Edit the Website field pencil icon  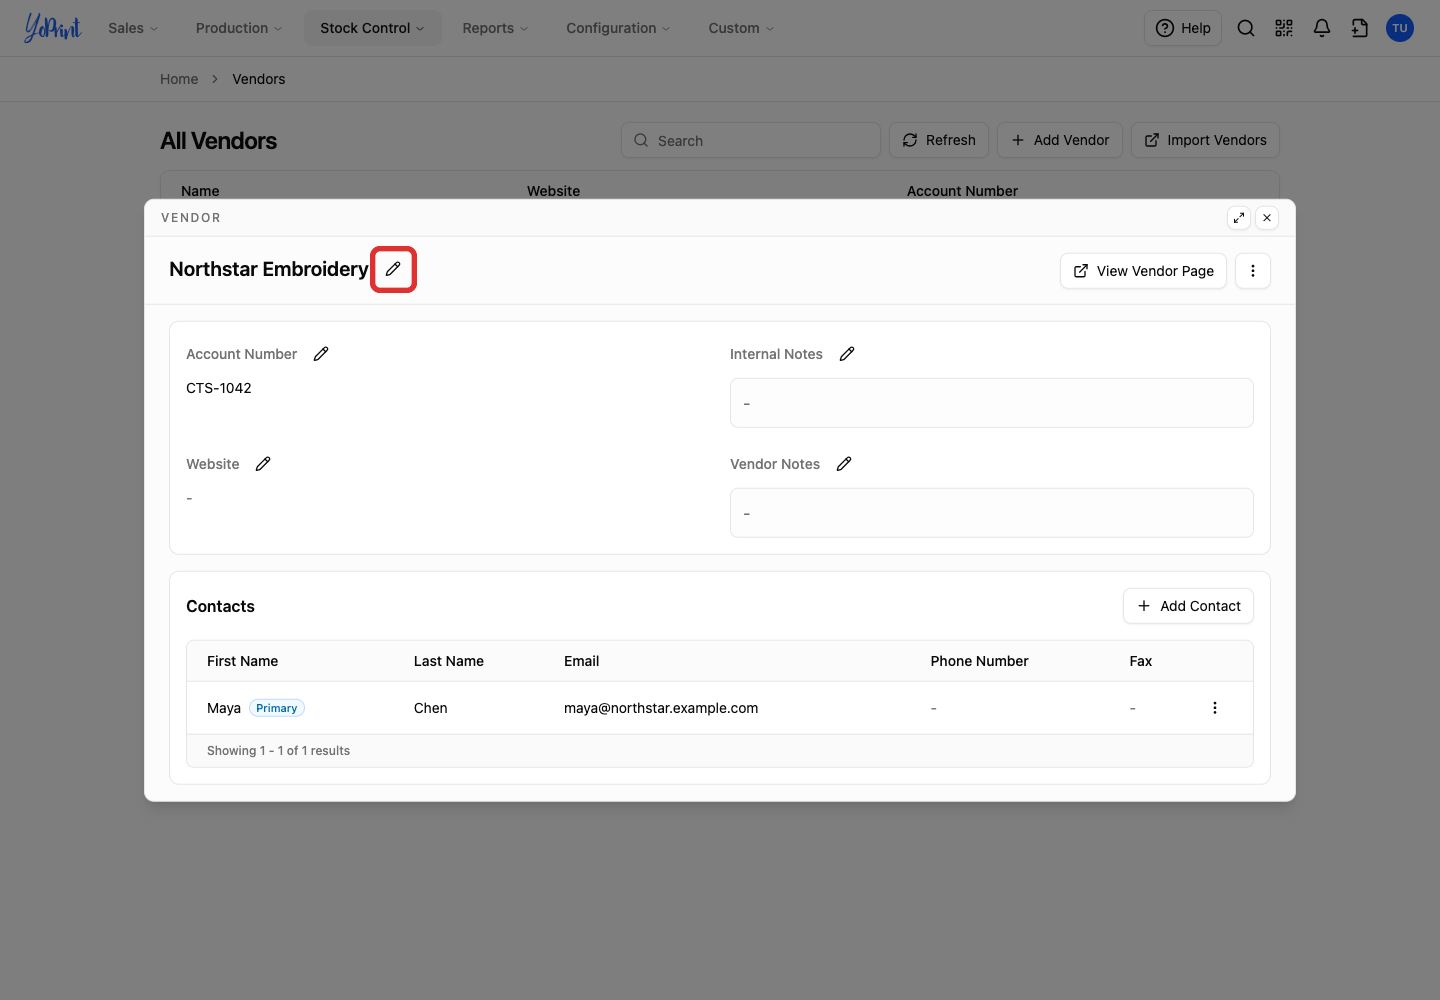pyautogui.click(x=263, y=464)
